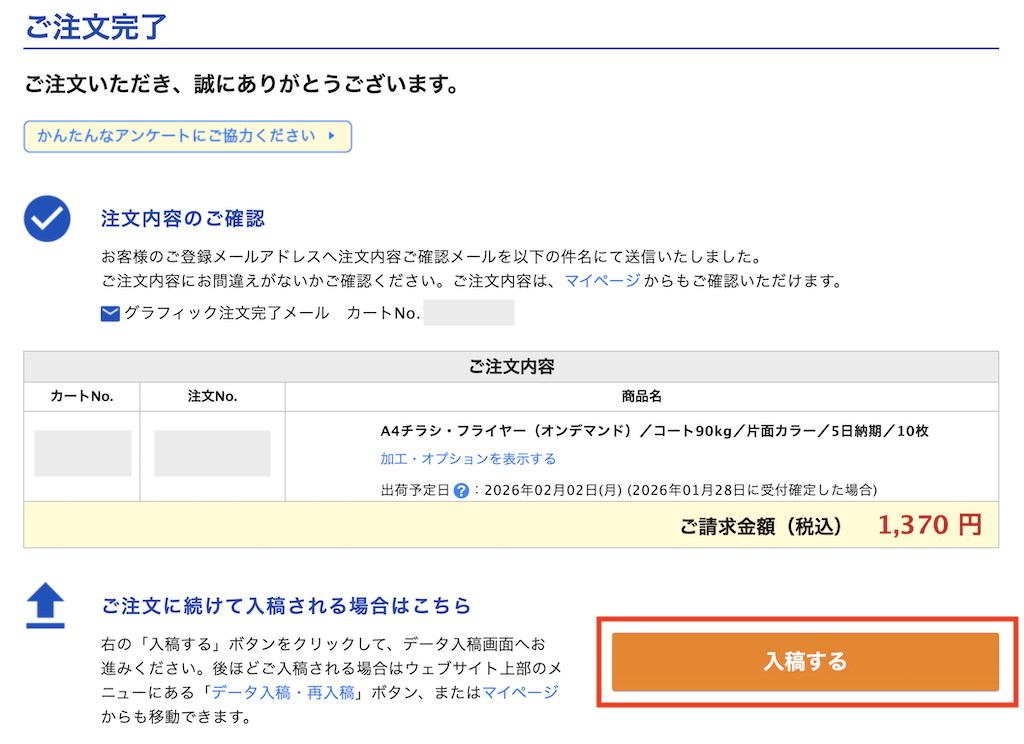Screen dimensions: 1024x744
Task: Click the envelope icon next to グラフィック注文完了メール
Action: [108, 312]
